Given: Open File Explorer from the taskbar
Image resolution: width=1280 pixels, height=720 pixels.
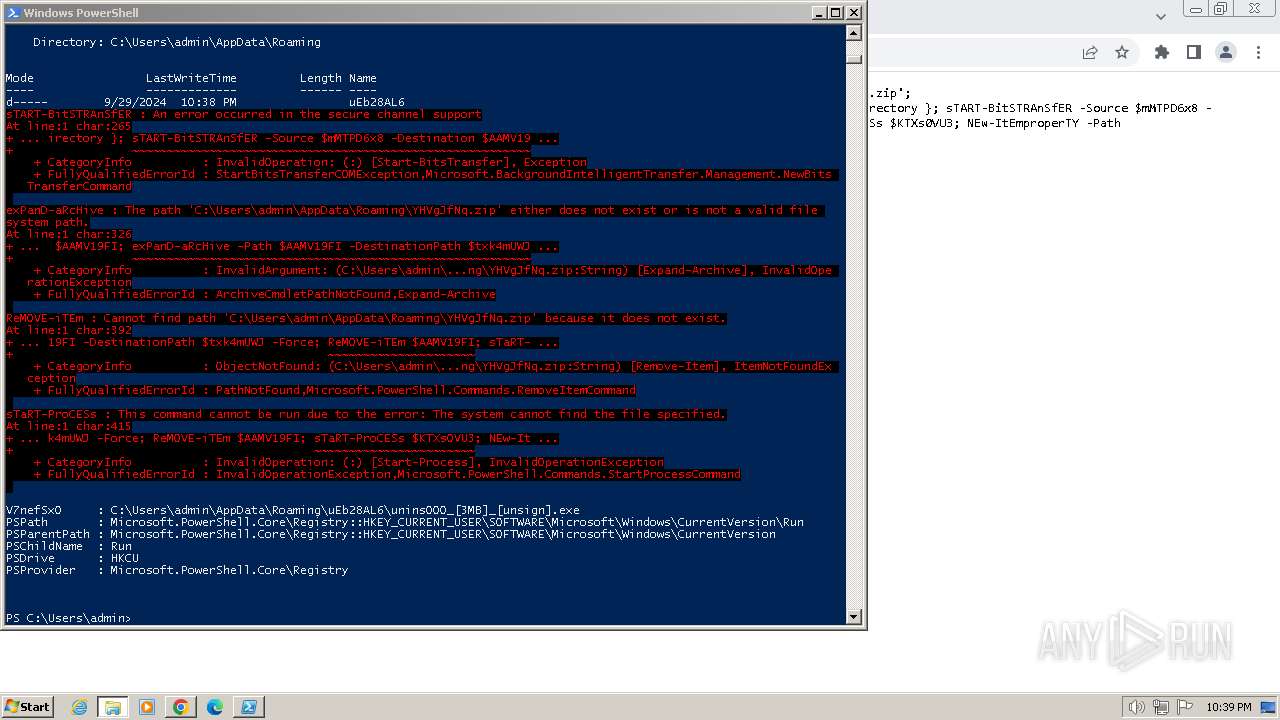Looking at the screenshot, I should [112, 707].
